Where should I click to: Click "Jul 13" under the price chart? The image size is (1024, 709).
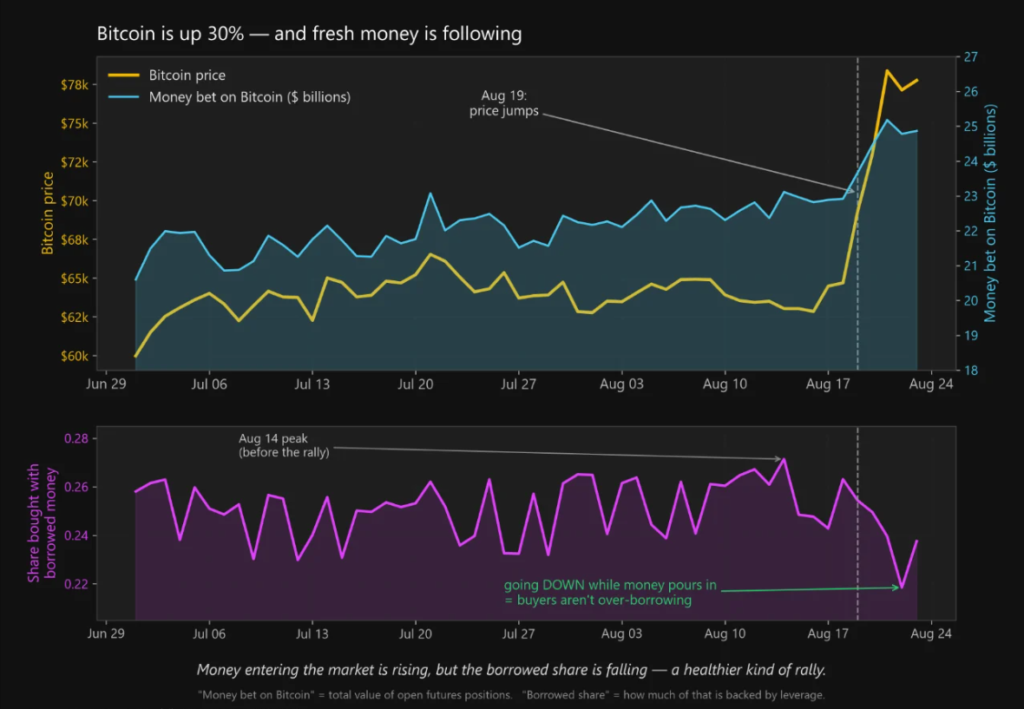coord(312,384)
